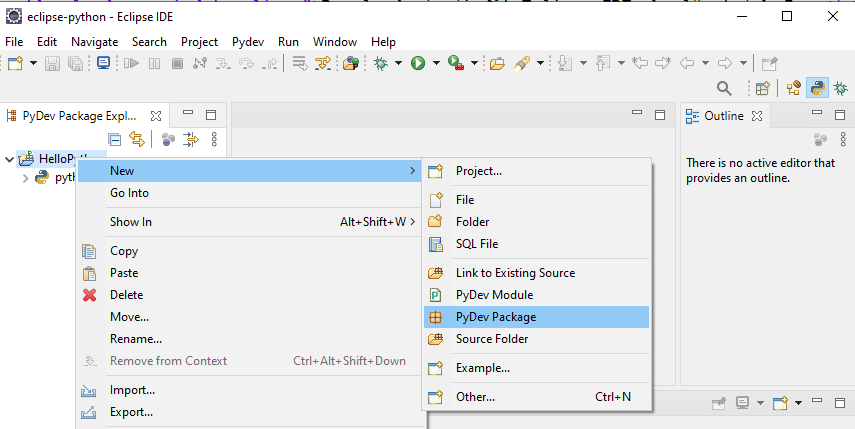Open the Search flashlight dropdown arrow
This screenshot has height=429, width=855.
click(x=540, y=63)
